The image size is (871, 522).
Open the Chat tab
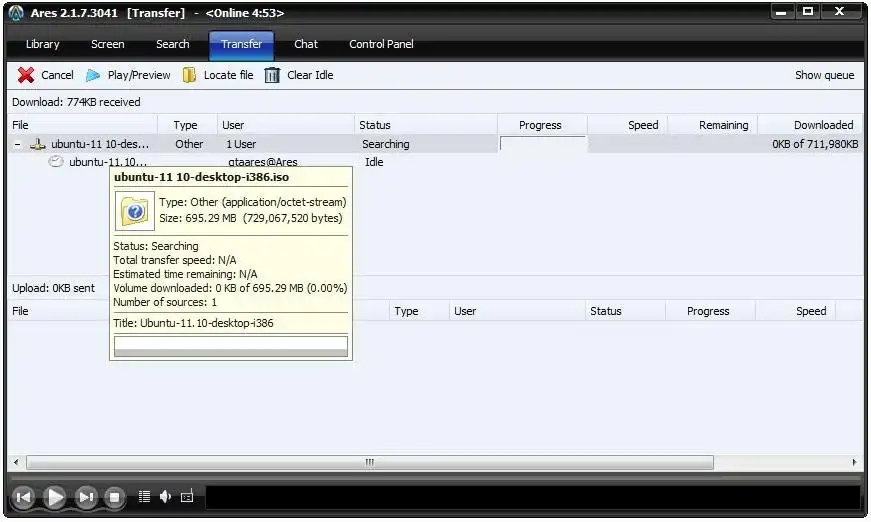pos(306,44)
